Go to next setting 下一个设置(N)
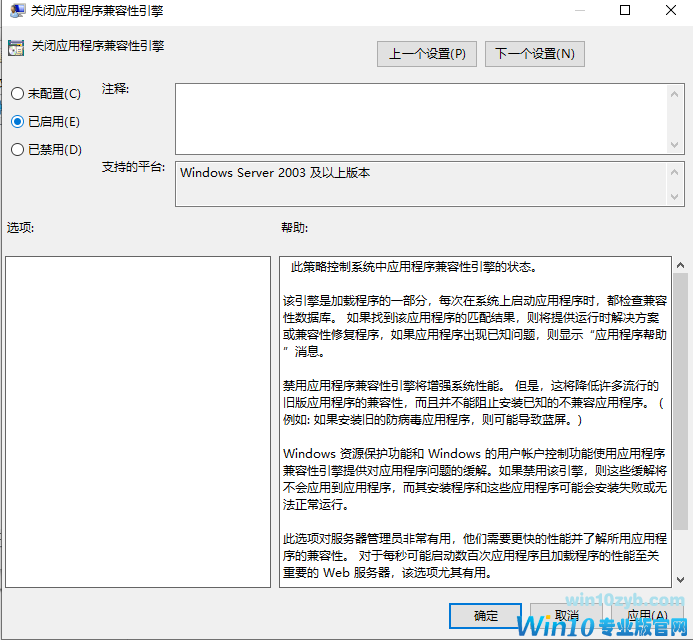693x640 pixels. click(x=534, y=54)
